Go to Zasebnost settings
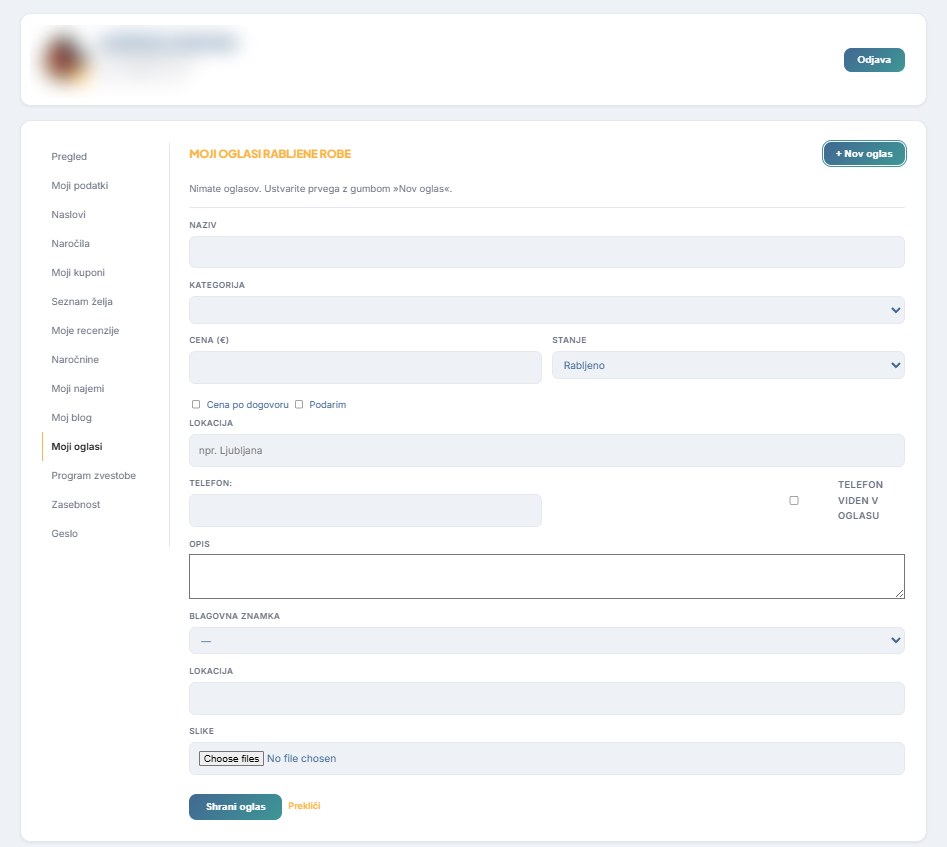The height and width of the screenshot is (847, 947). coord(75,504)
